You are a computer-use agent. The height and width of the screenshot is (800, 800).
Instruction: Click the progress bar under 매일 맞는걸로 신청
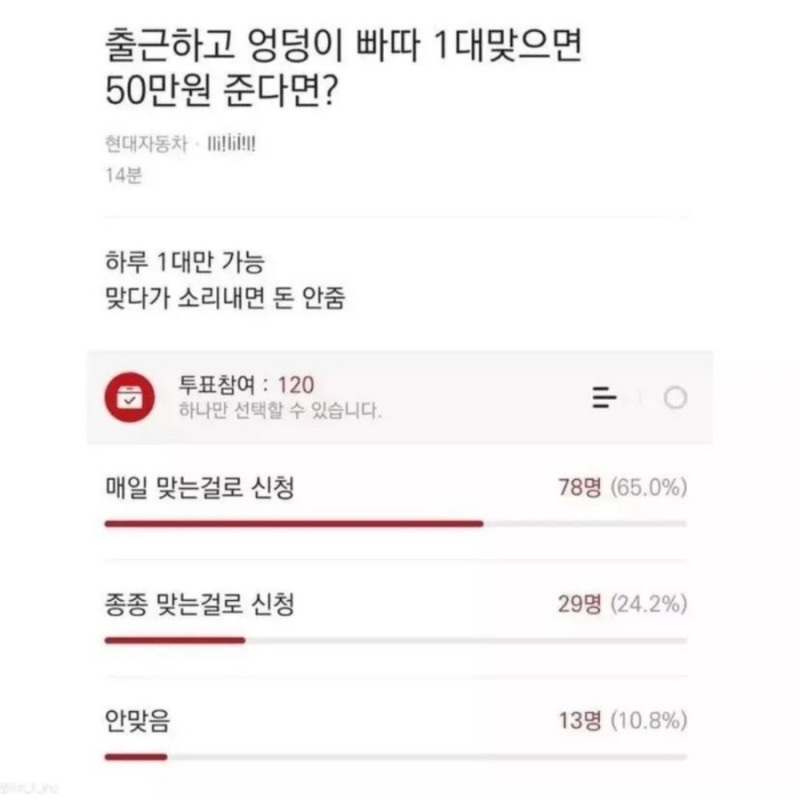tap(395, 521)
